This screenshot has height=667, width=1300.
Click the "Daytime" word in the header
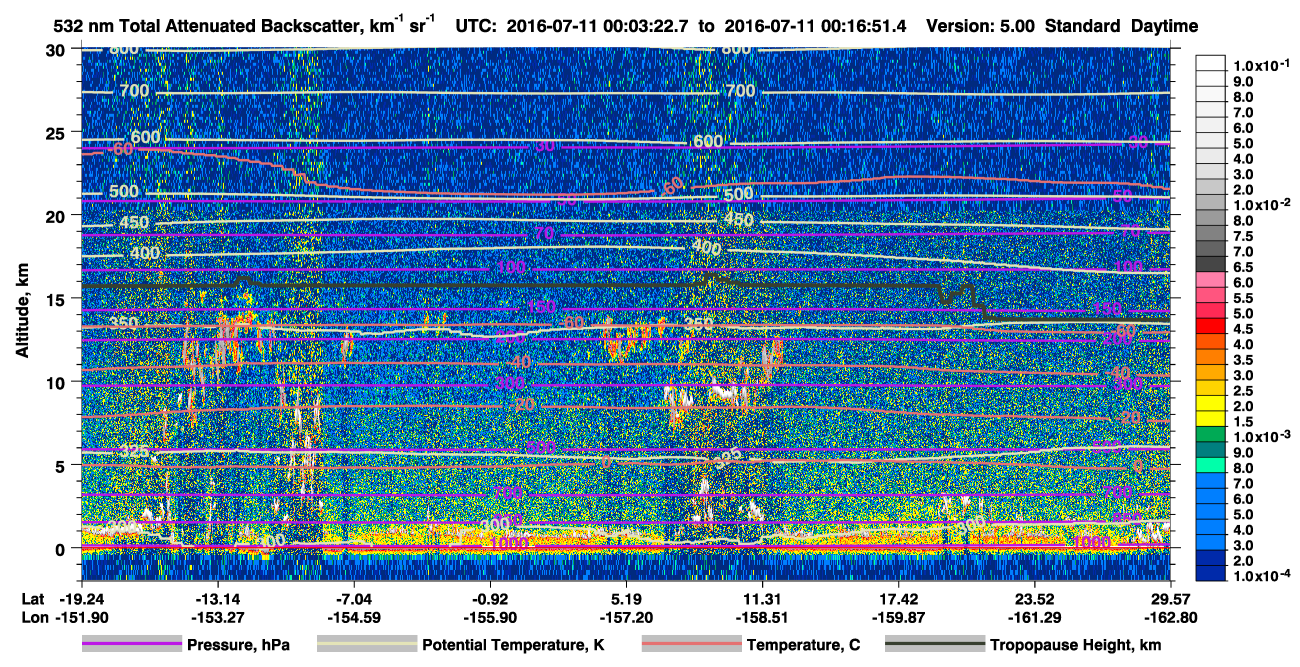coord(1165,27)
